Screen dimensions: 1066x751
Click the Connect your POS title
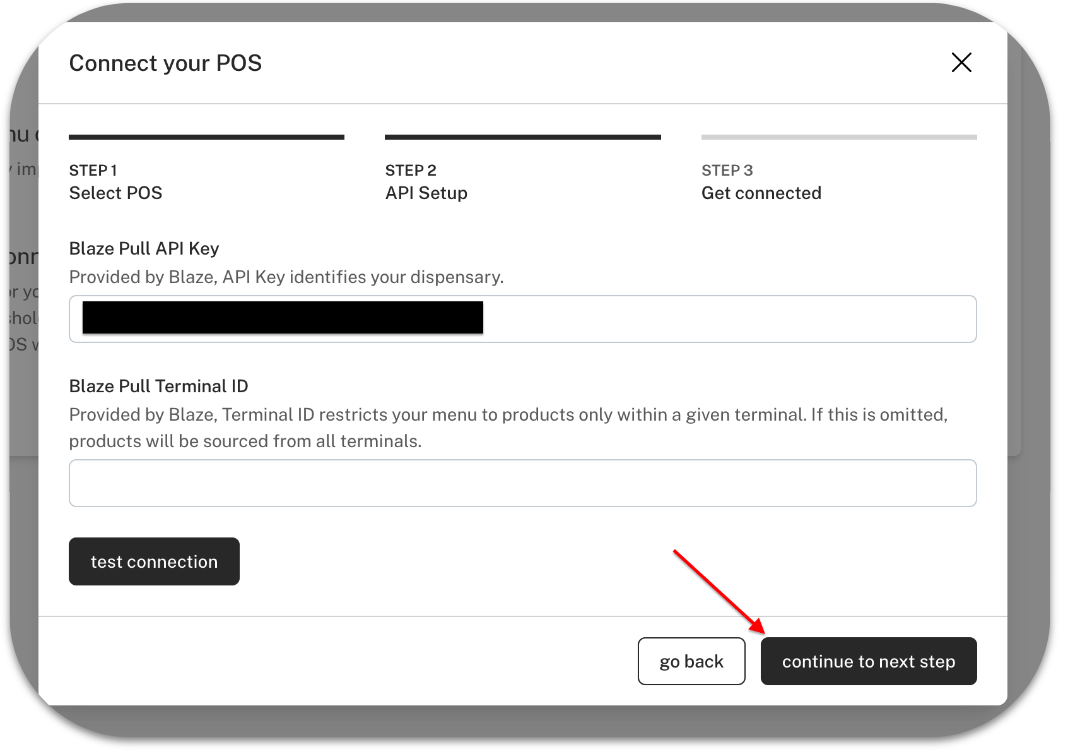click(x=165, y=63)
